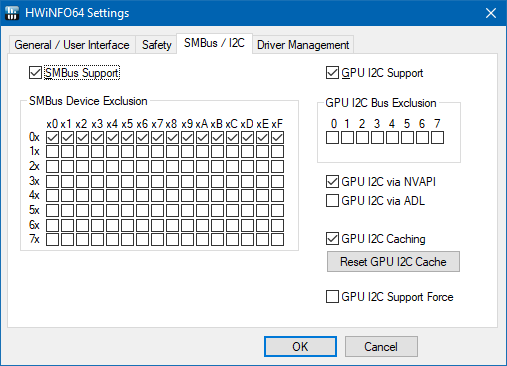The image size is (507, 366).
Task: Confirm settings with OK button
Action: coord(300,347)
